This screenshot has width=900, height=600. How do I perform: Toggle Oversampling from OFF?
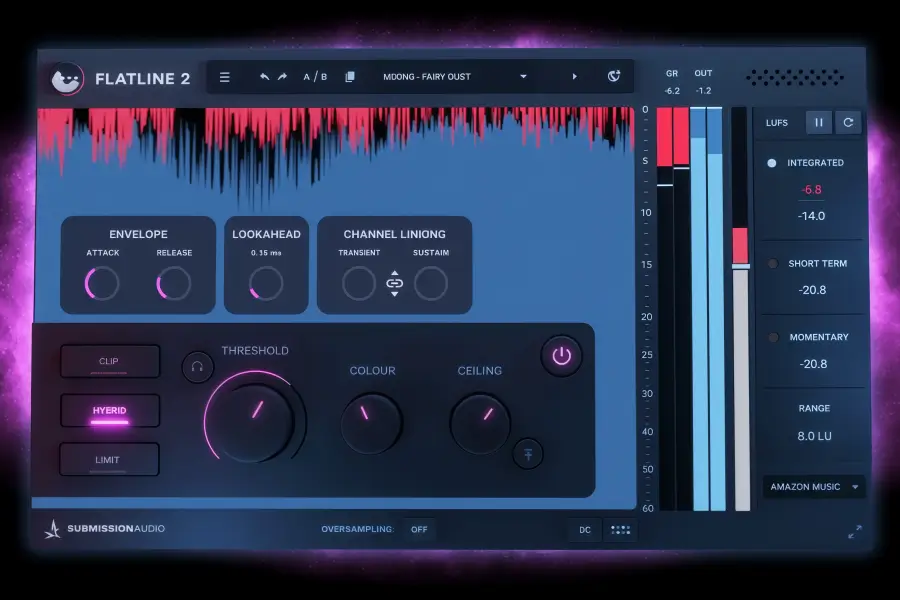coord(419,530)
